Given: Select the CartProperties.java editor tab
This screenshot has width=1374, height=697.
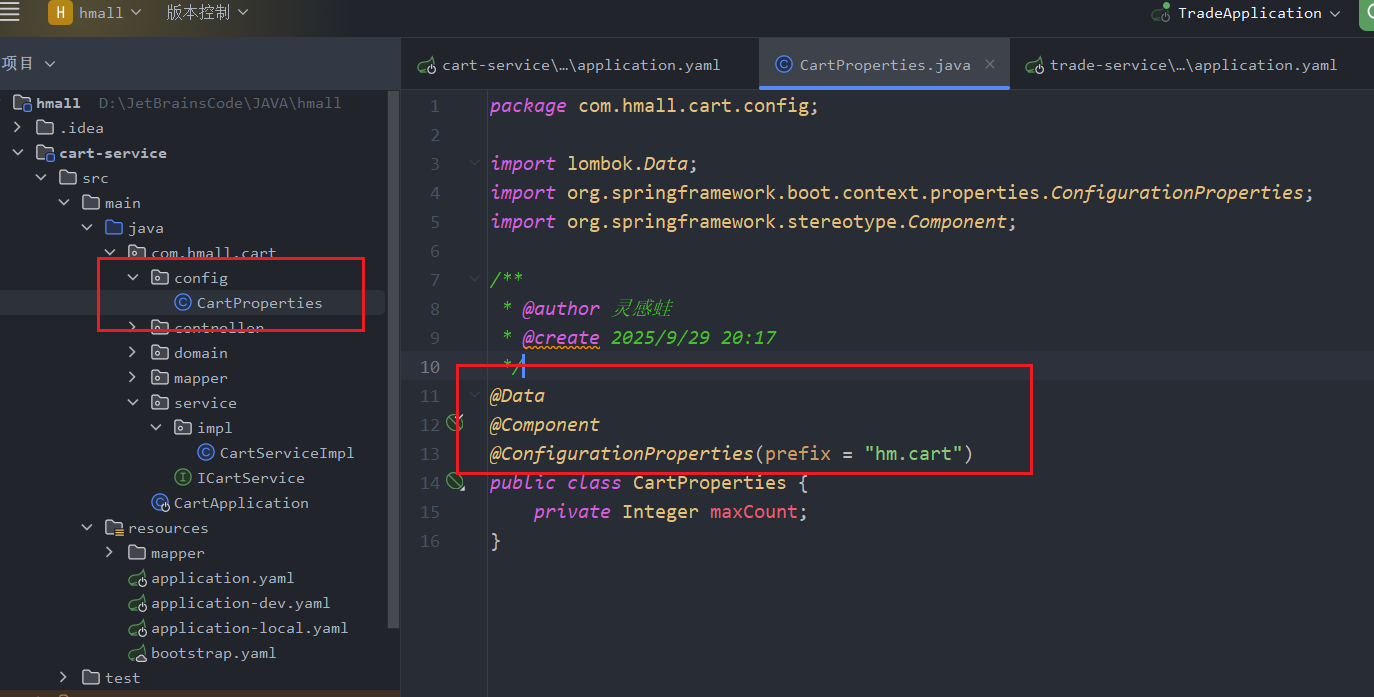Looking at the screenshot, I should (x=884, y=64).
